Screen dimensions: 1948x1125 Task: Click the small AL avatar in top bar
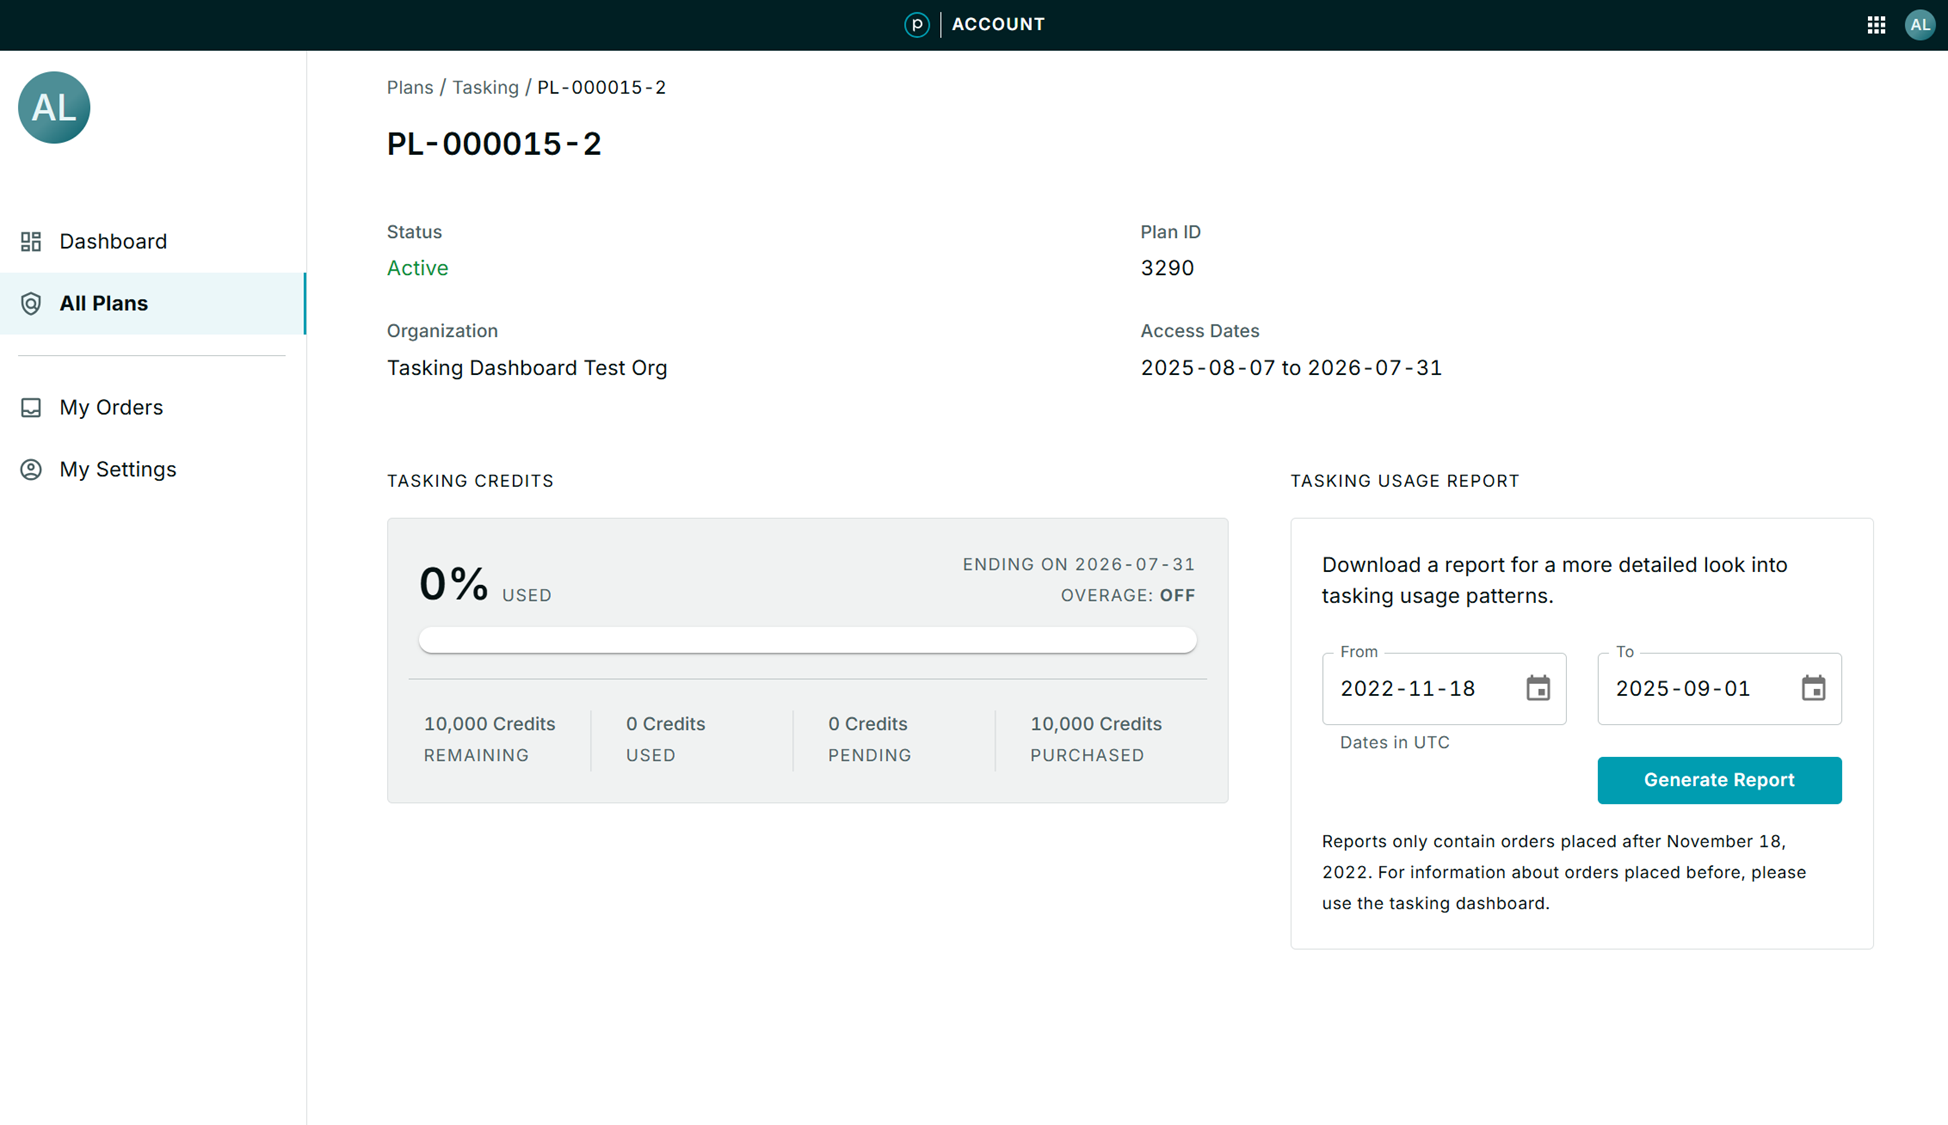(x=1919, y=25)
